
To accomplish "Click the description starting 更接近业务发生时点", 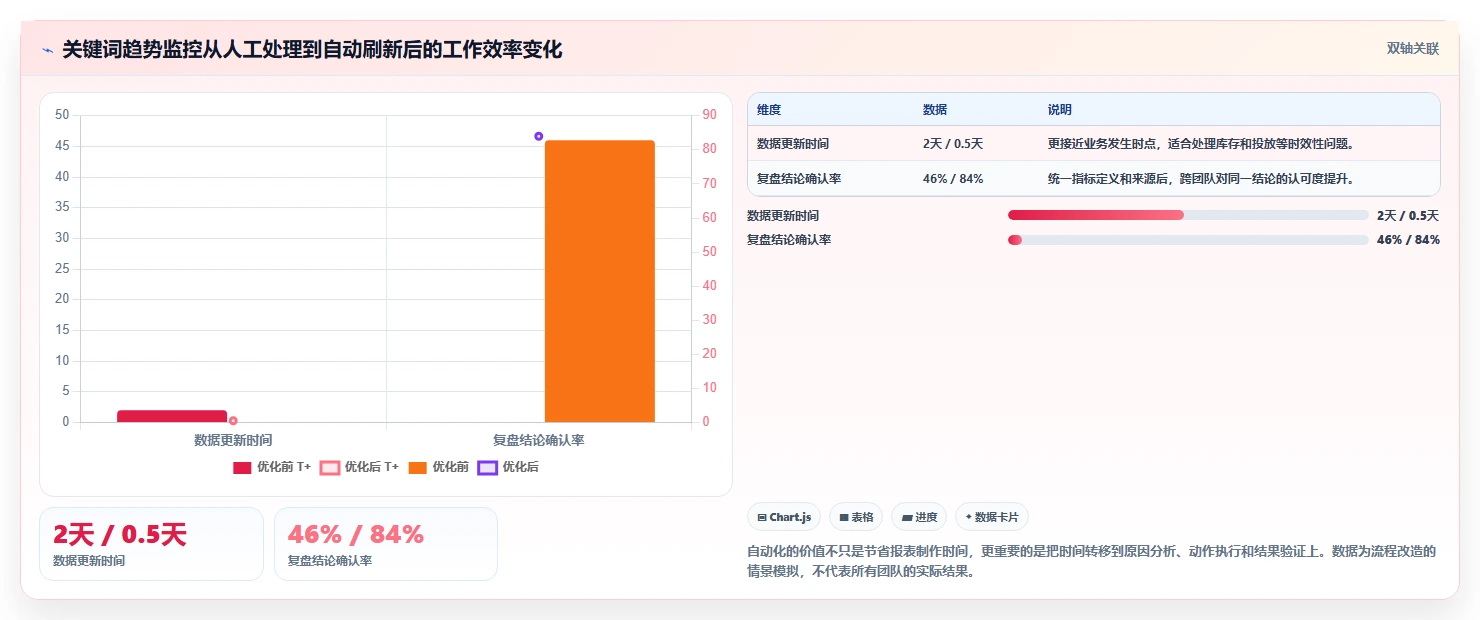I will (x=1201, y=143).
